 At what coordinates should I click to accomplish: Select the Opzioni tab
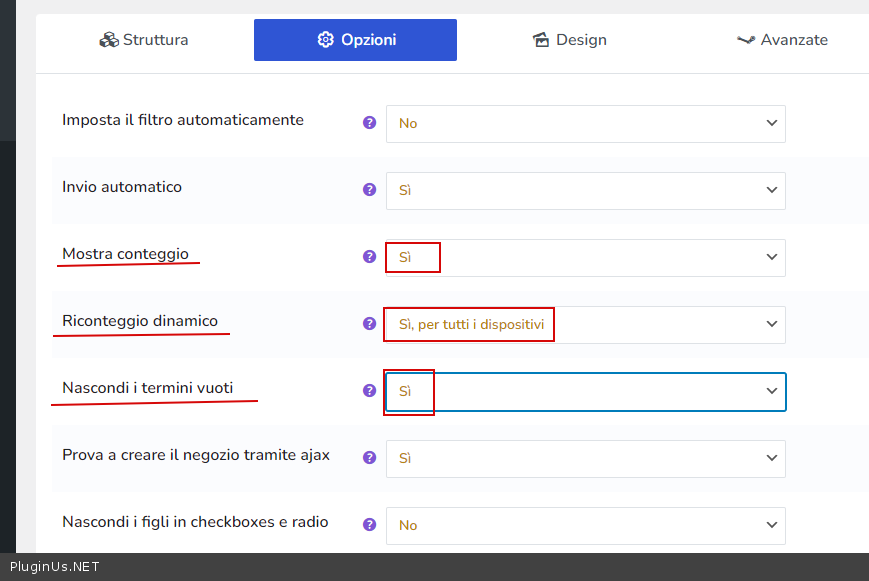point(355,40)
